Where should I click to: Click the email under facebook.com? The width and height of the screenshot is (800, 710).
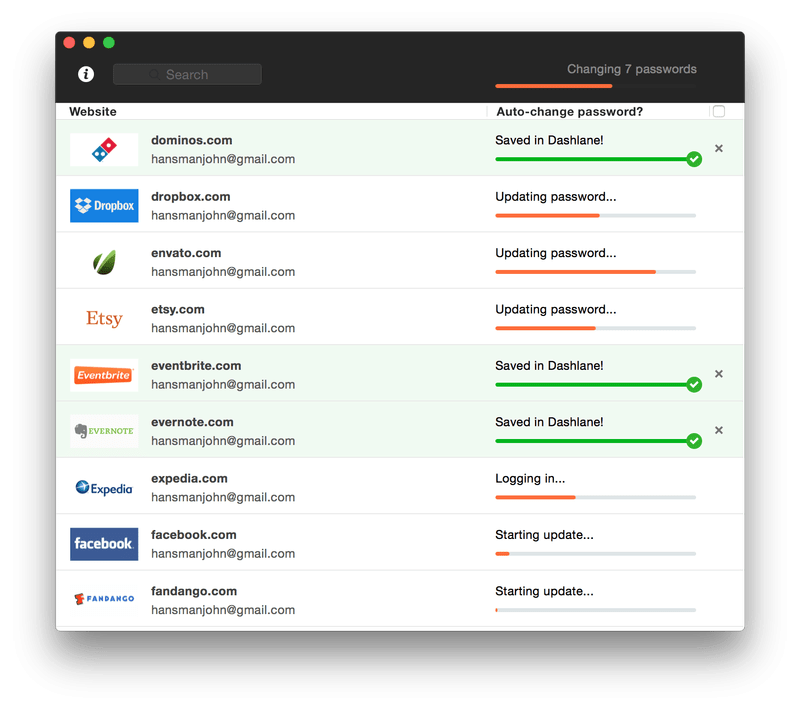coord(223,553)
